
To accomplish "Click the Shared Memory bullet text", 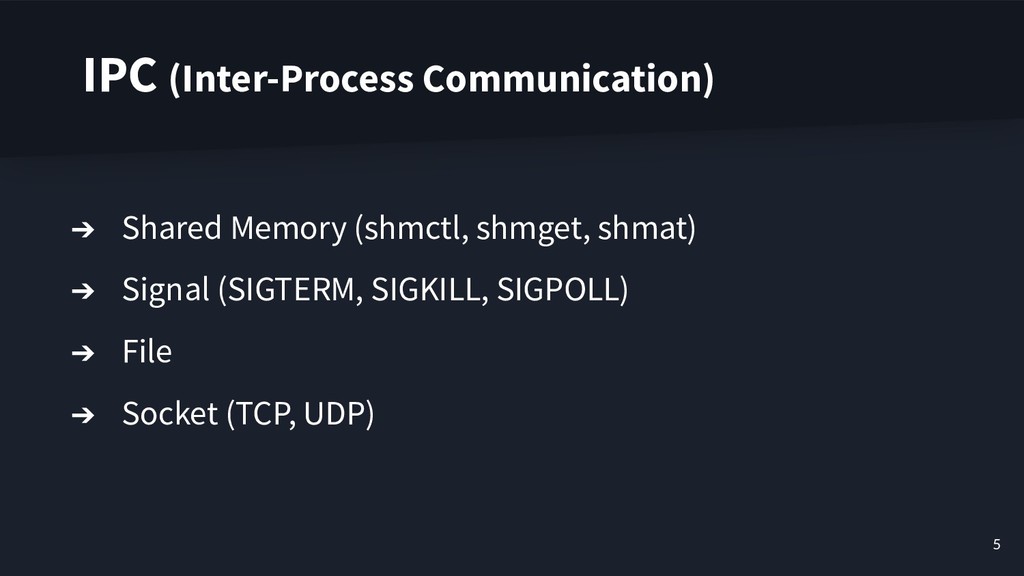I will [x=234, y=228].
